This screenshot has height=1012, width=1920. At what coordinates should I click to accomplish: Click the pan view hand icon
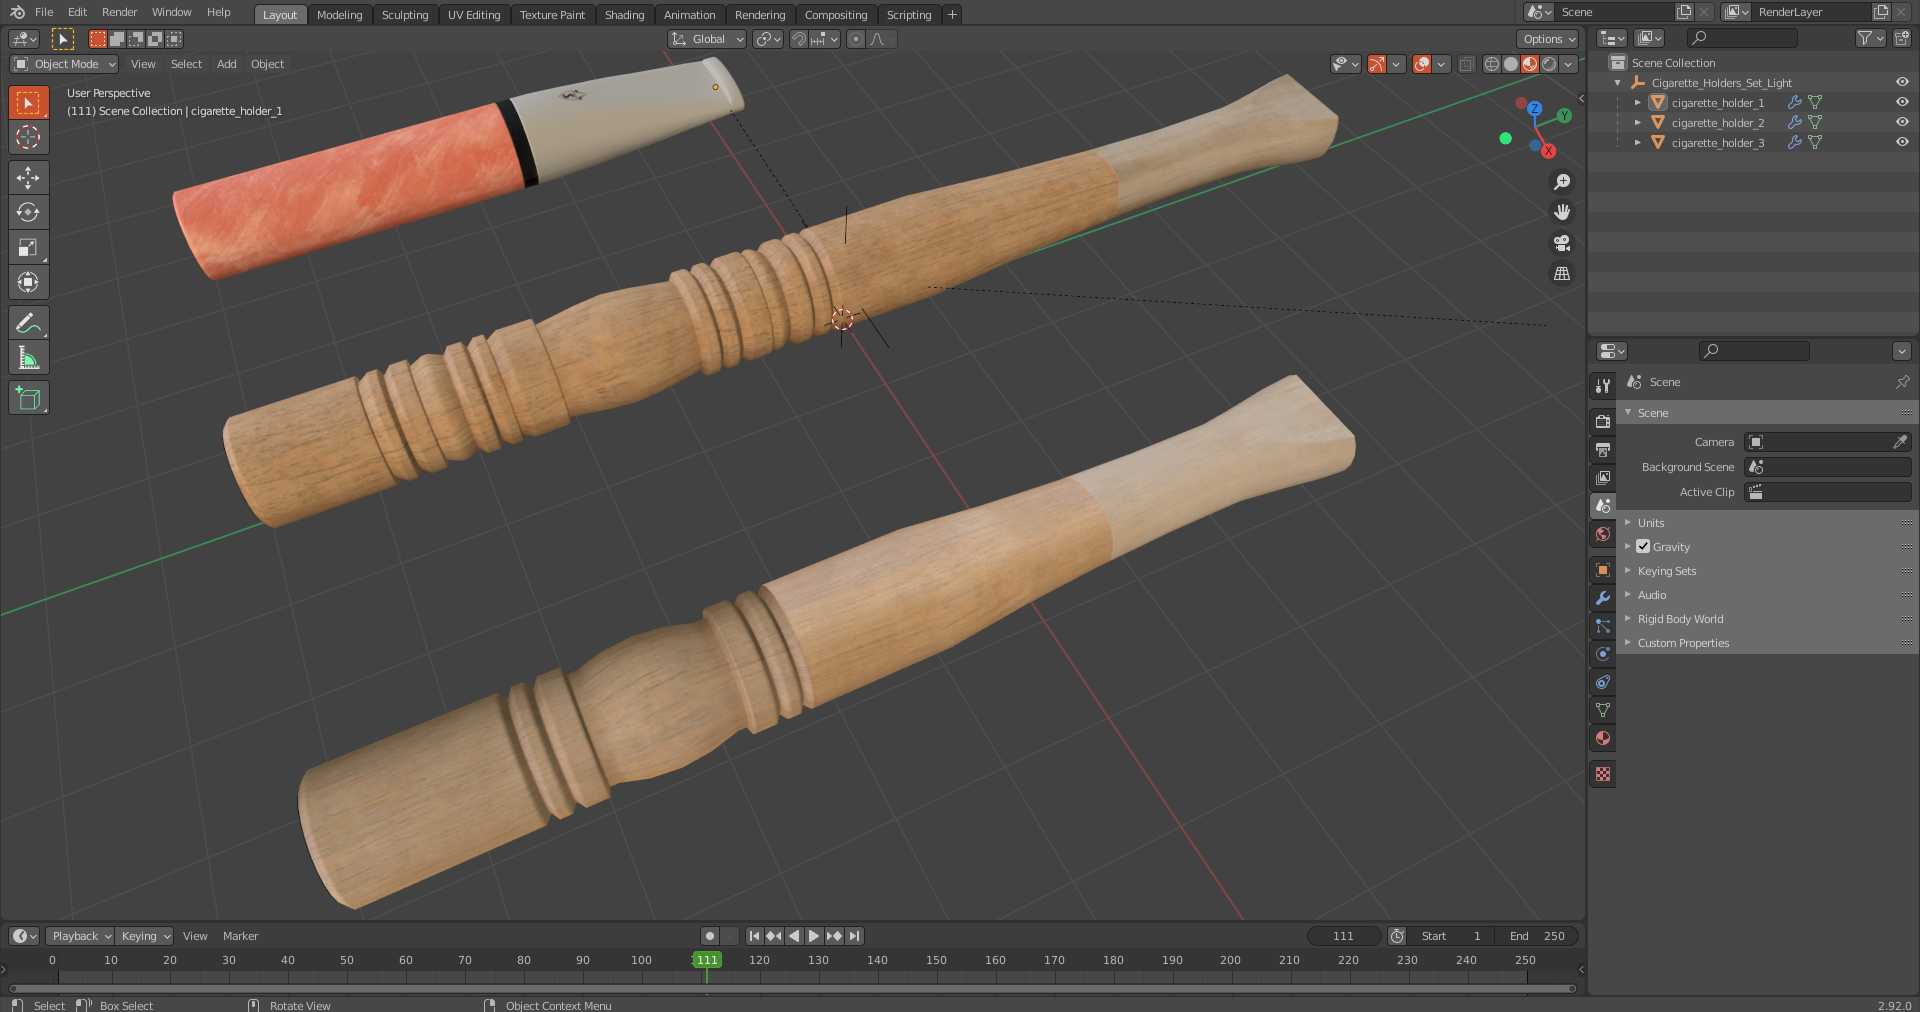pos(1561,212)
